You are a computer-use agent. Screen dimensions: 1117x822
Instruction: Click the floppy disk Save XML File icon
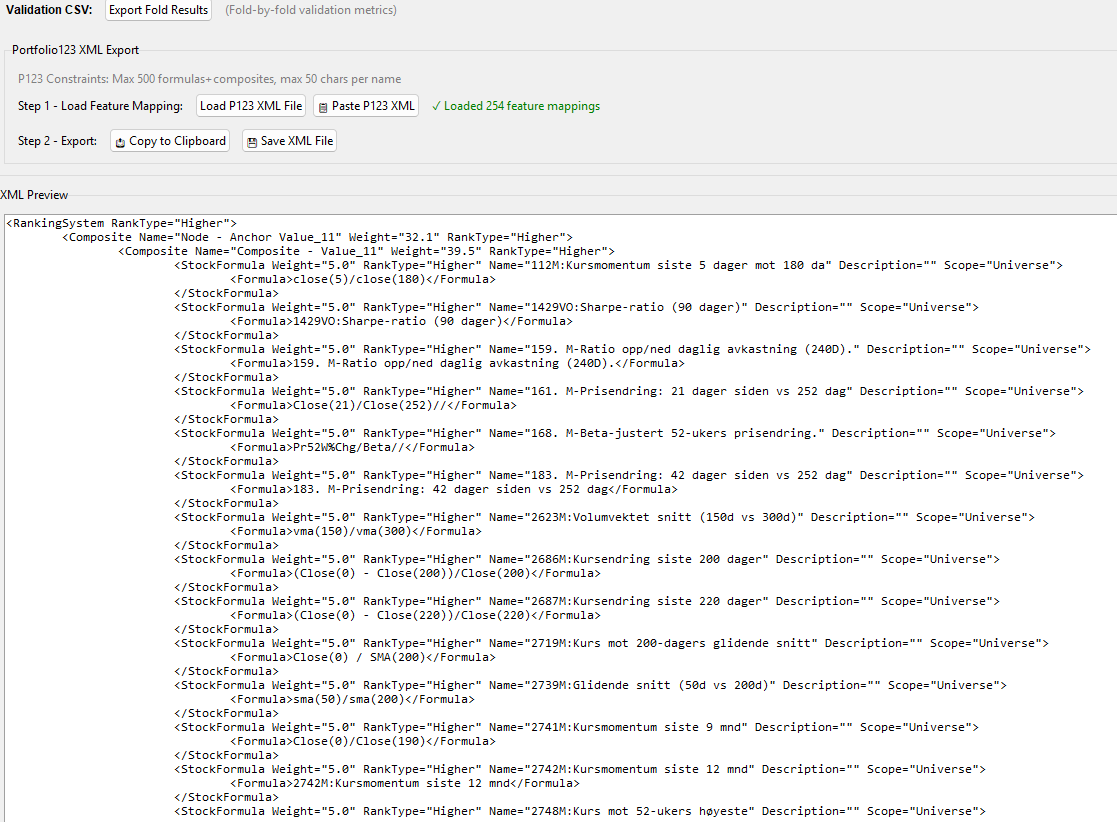pyautogui.click(x=252, y=142)
